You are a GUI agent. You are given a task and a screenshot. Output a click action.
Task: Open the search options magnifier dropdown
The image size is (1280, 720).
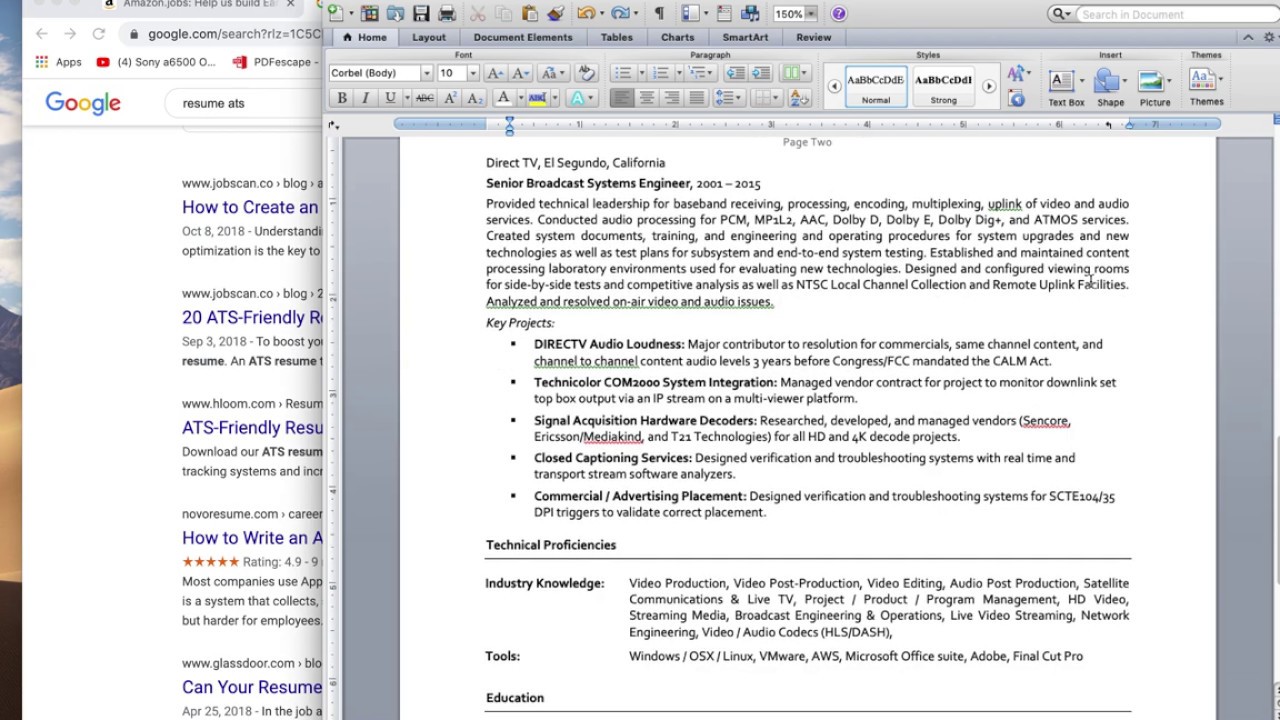(x=1062, y=14)
